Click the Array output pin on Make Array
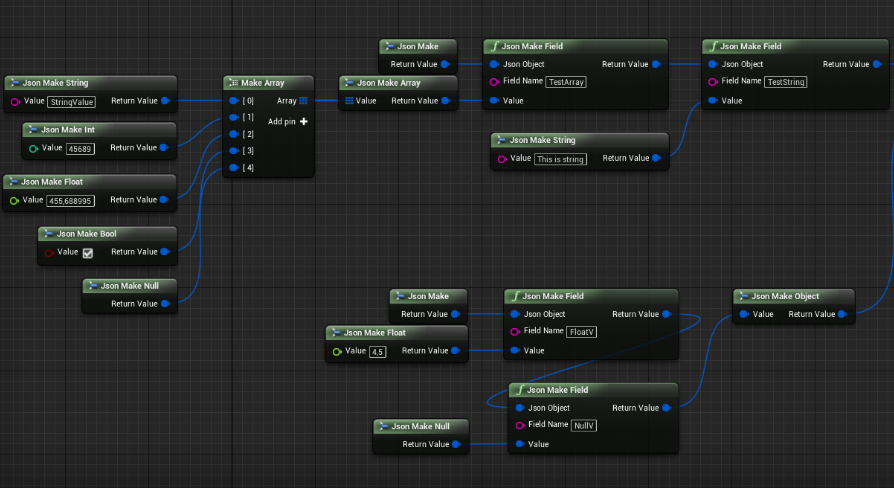This screenshot has height=488, width=894. pyautogui.click(x=303, y=101)
